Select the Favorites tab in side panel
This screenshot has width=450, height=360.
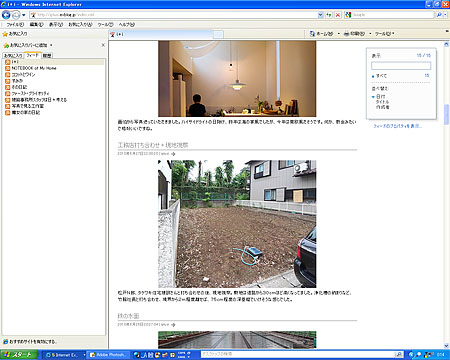pyautogui.click(x=13, y=56)
